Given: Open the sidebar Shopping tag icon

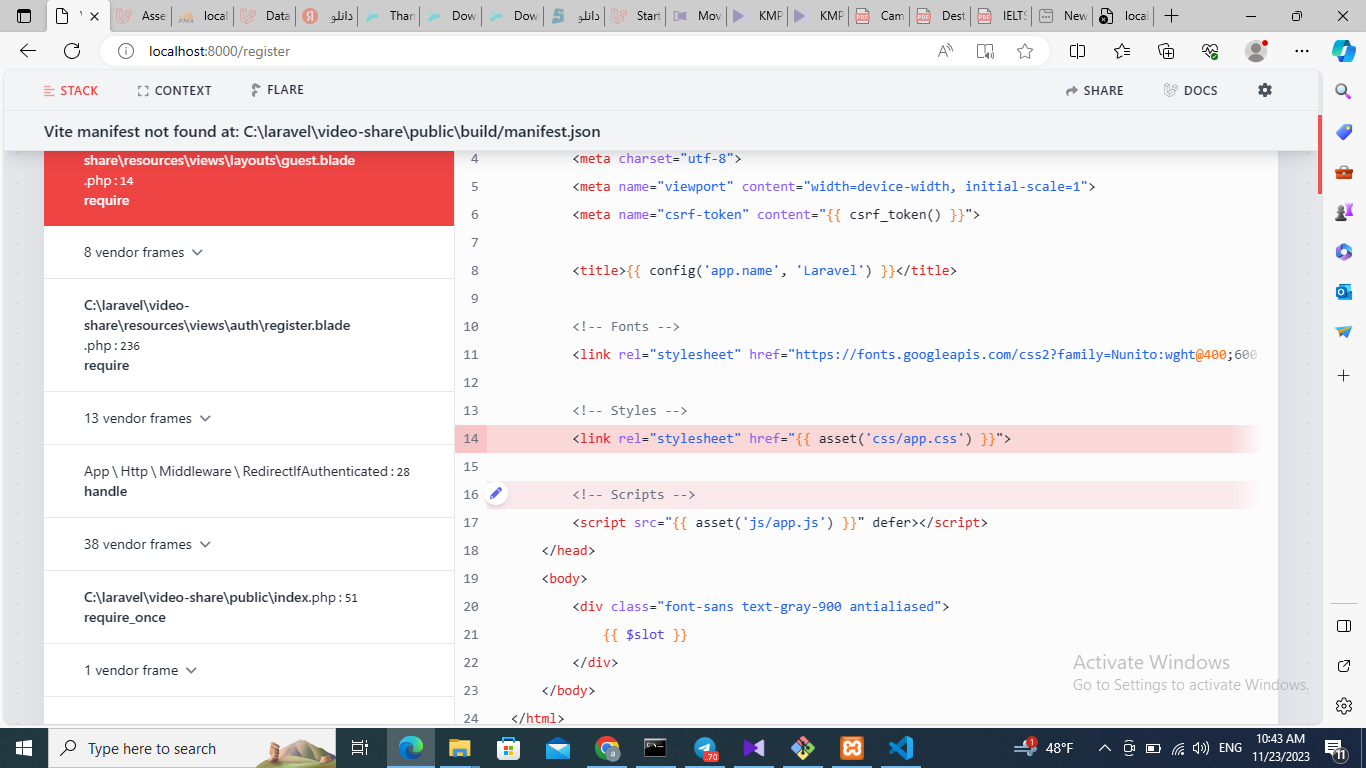Looking at the screenshot, I should [x=1344, y=133].
